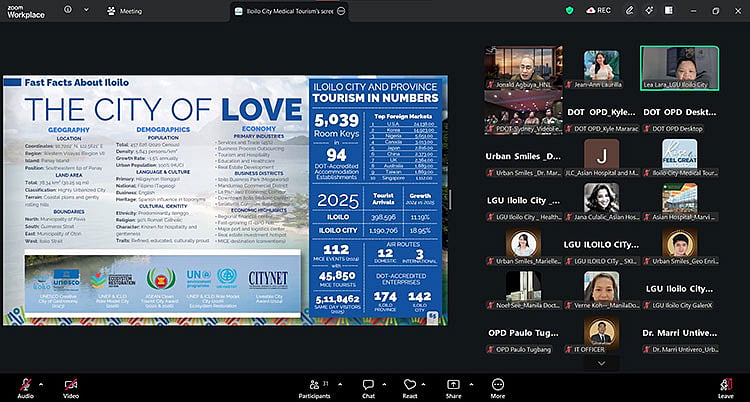750x402 pixels.
Task: Click the 'DEMOGRAPHICS' heading on slide
Action: pos(163,130)
